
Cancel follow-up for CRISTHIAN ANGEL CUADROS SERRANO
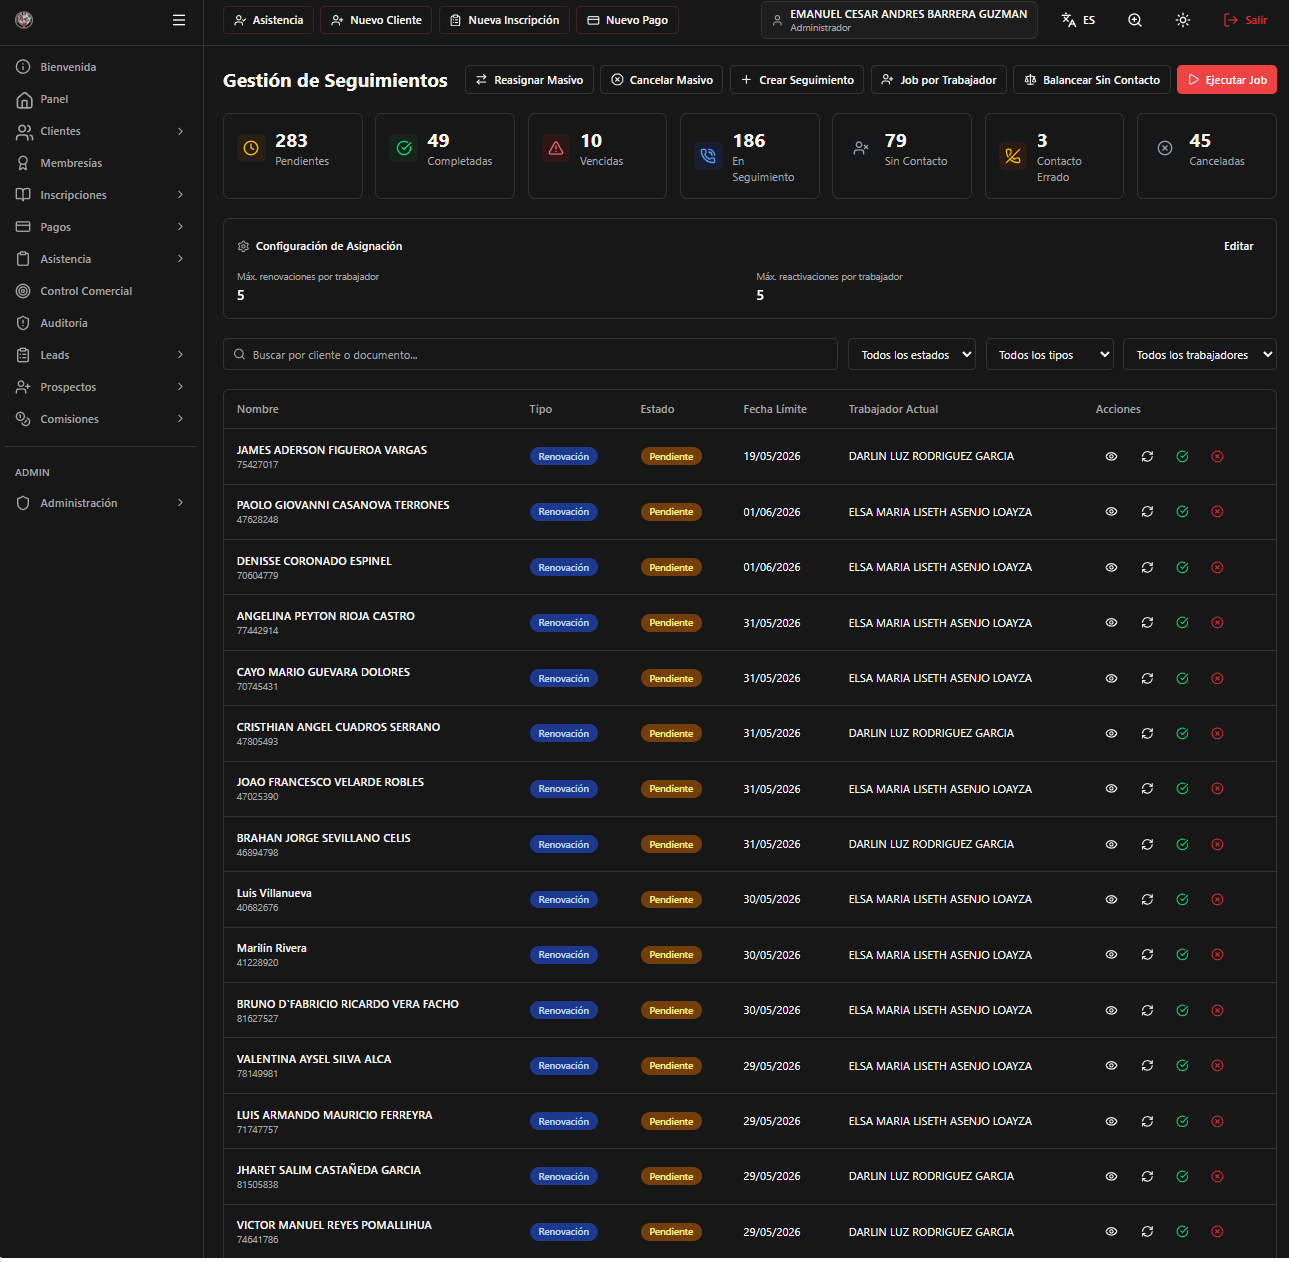point(1217,734)
